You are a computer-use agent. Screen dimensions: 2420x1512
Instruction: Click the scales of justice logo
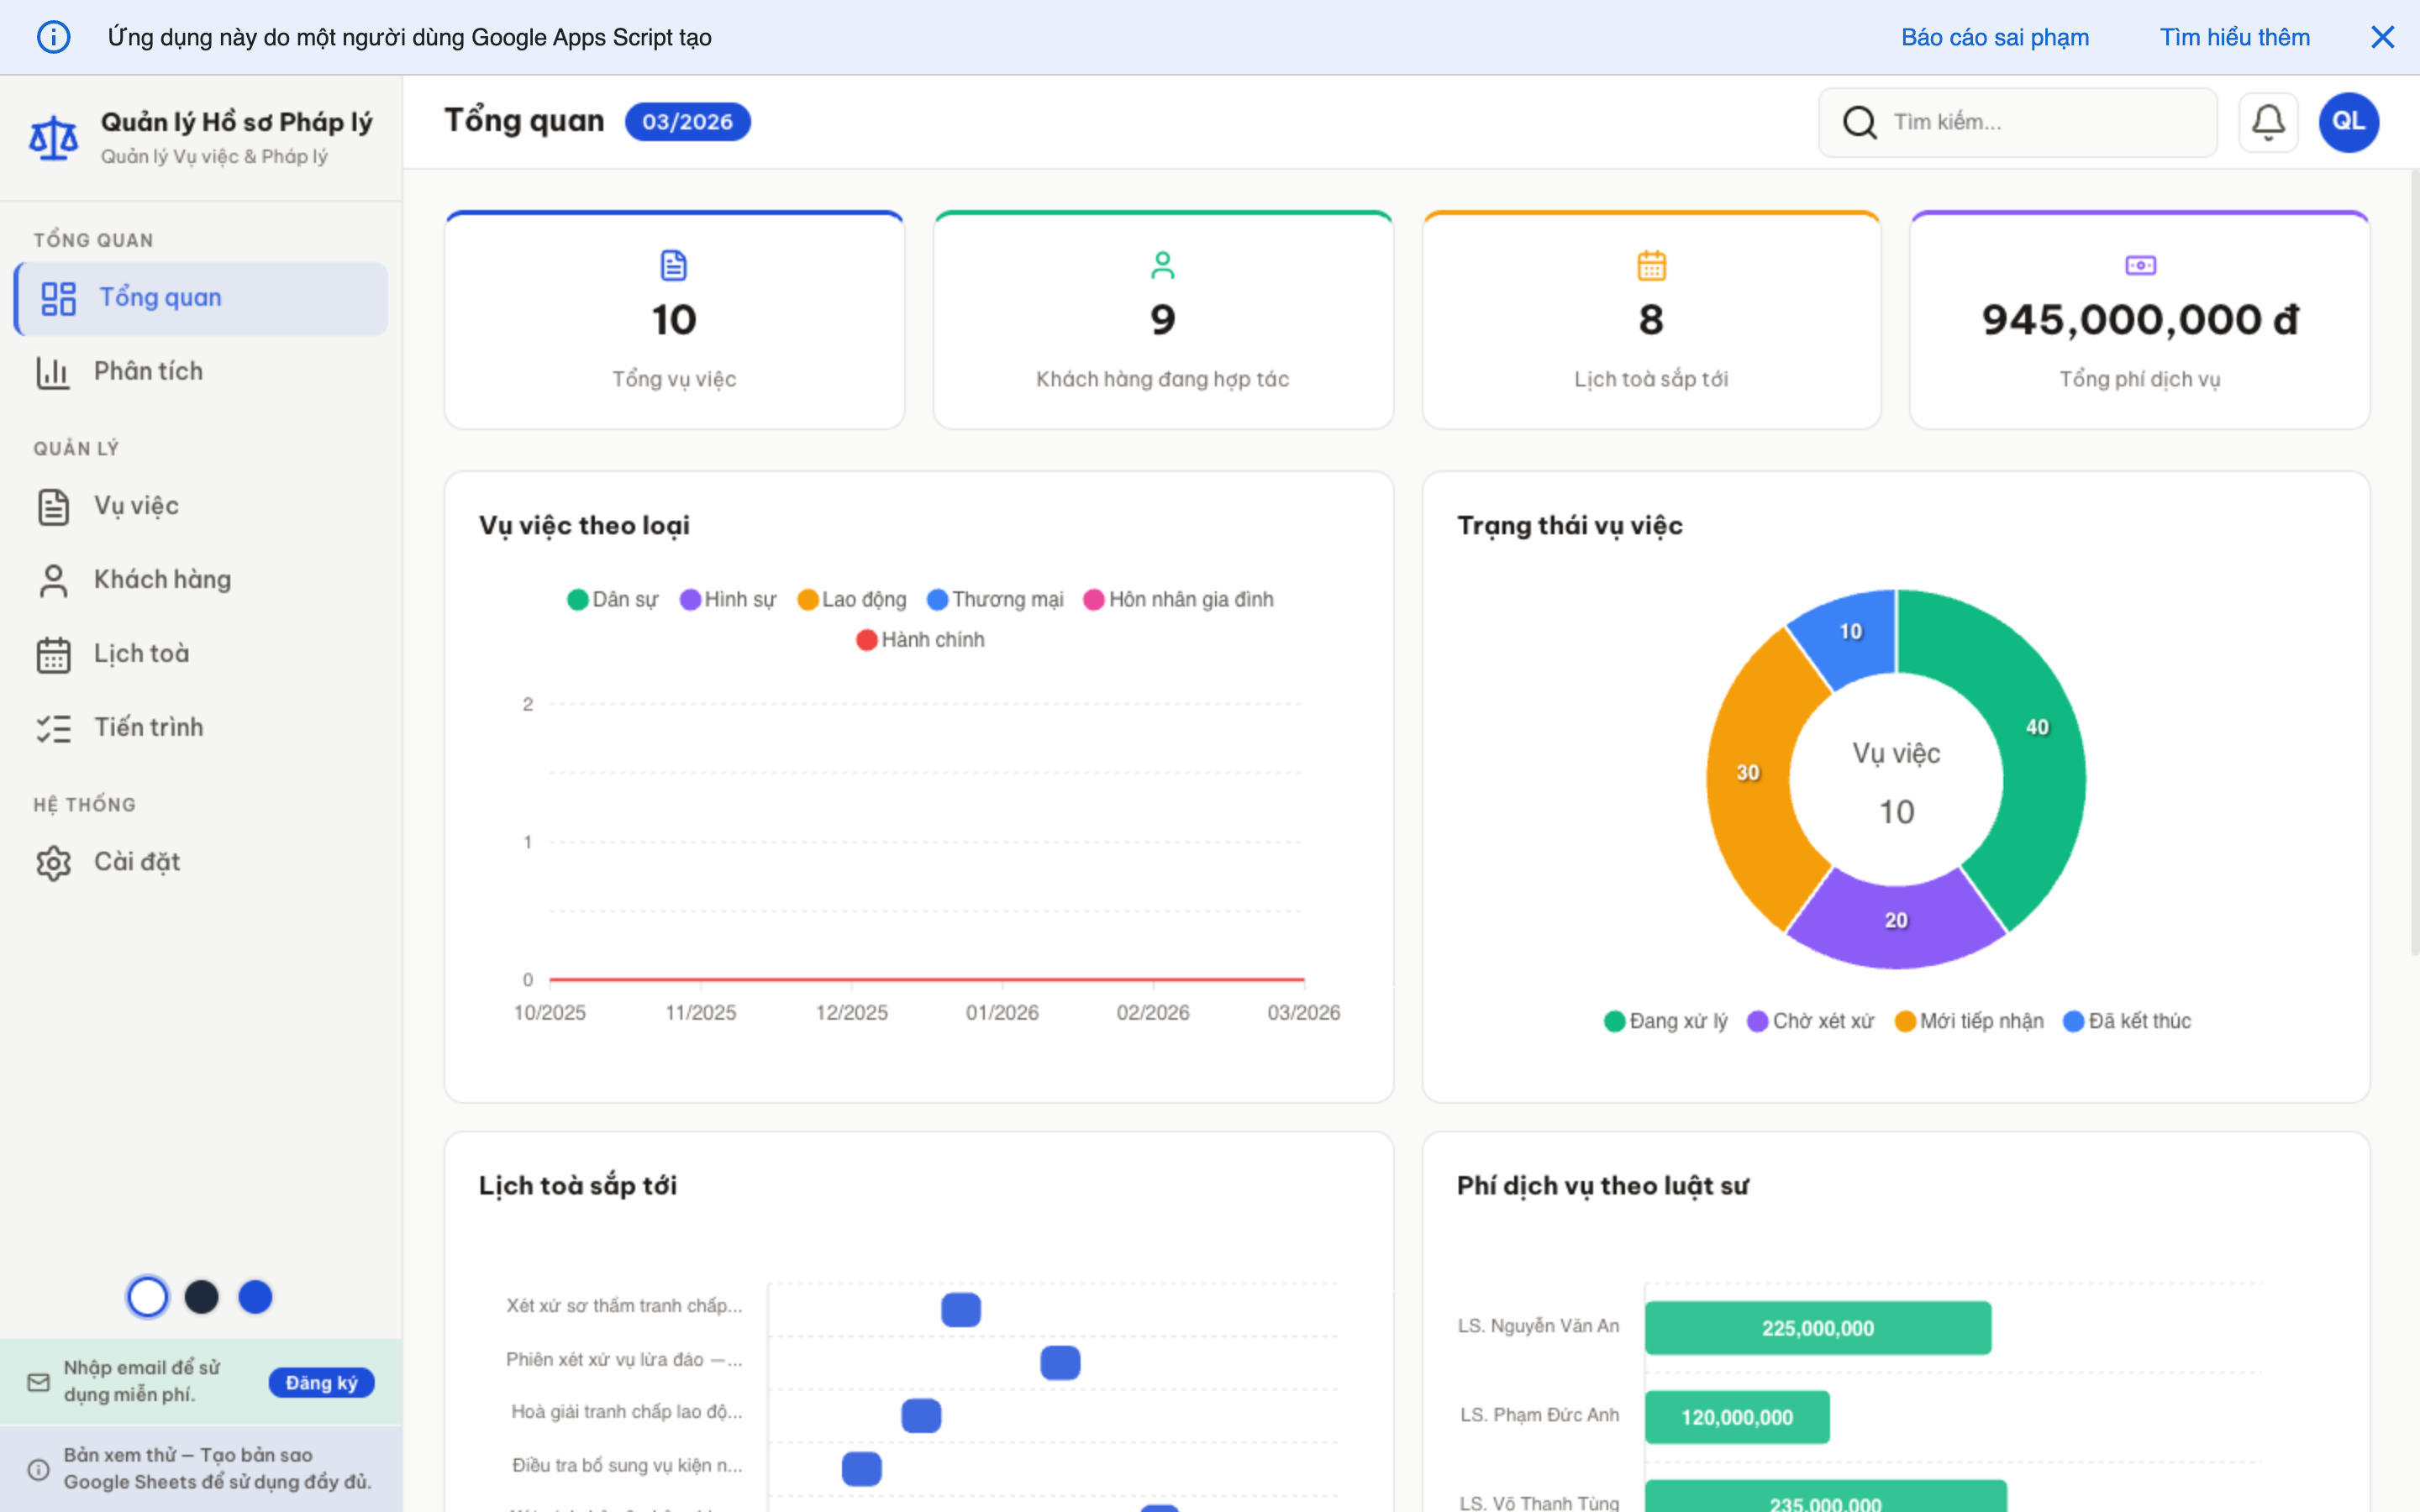pos(53,137)
